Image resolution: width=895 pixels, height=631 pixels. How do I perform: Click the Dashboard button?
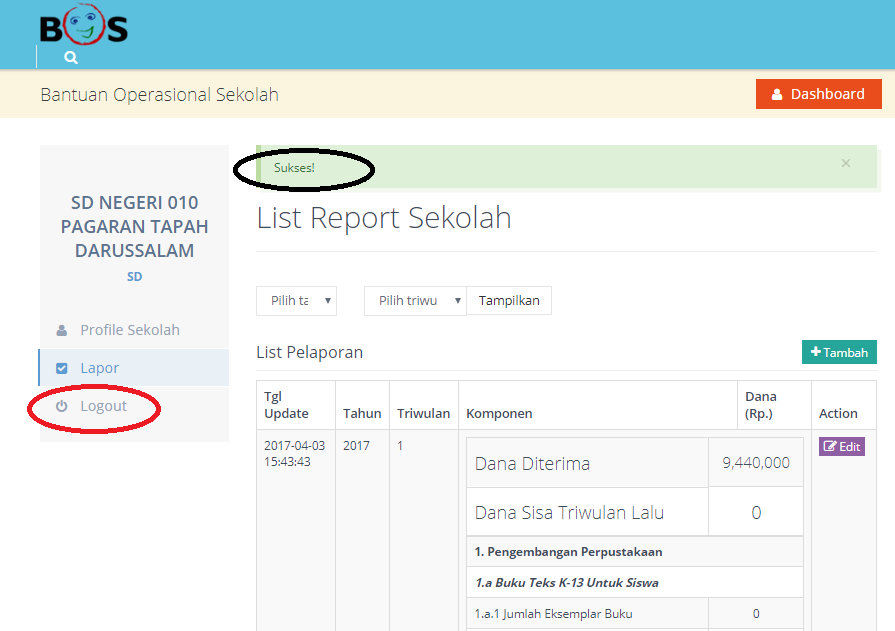(818, 93)
